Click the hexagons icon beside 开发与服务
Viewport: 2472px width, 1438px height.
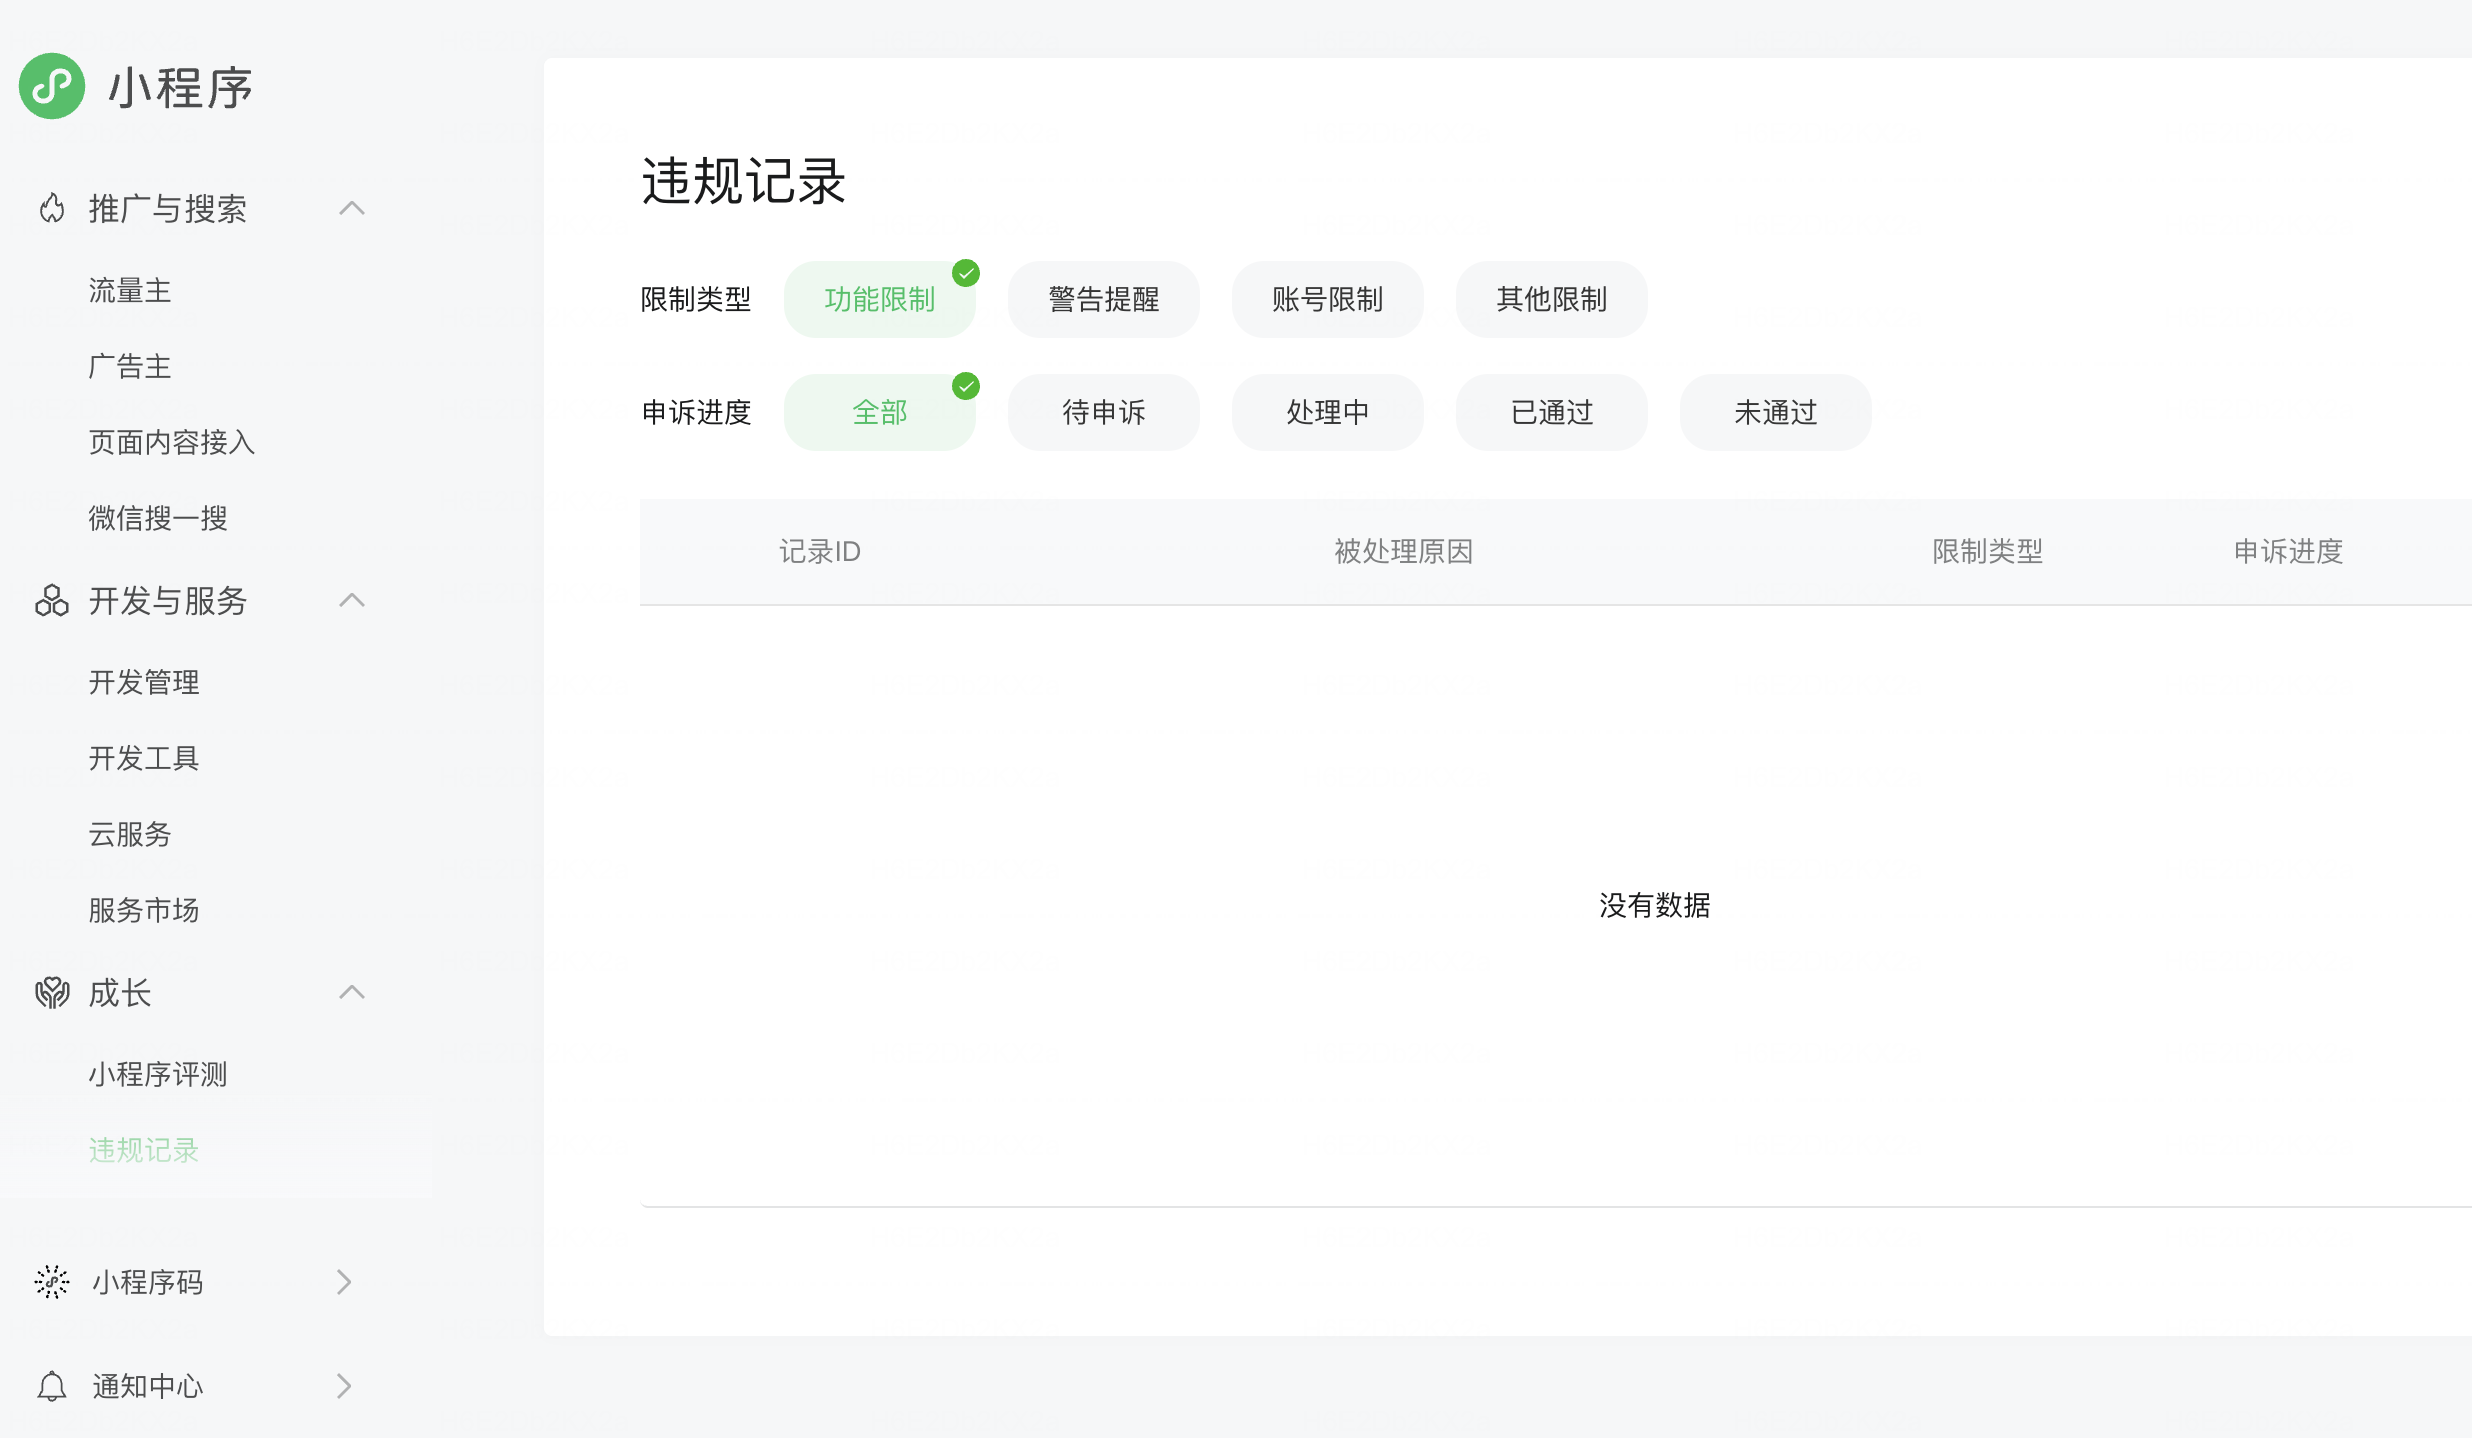coord(52,600)
